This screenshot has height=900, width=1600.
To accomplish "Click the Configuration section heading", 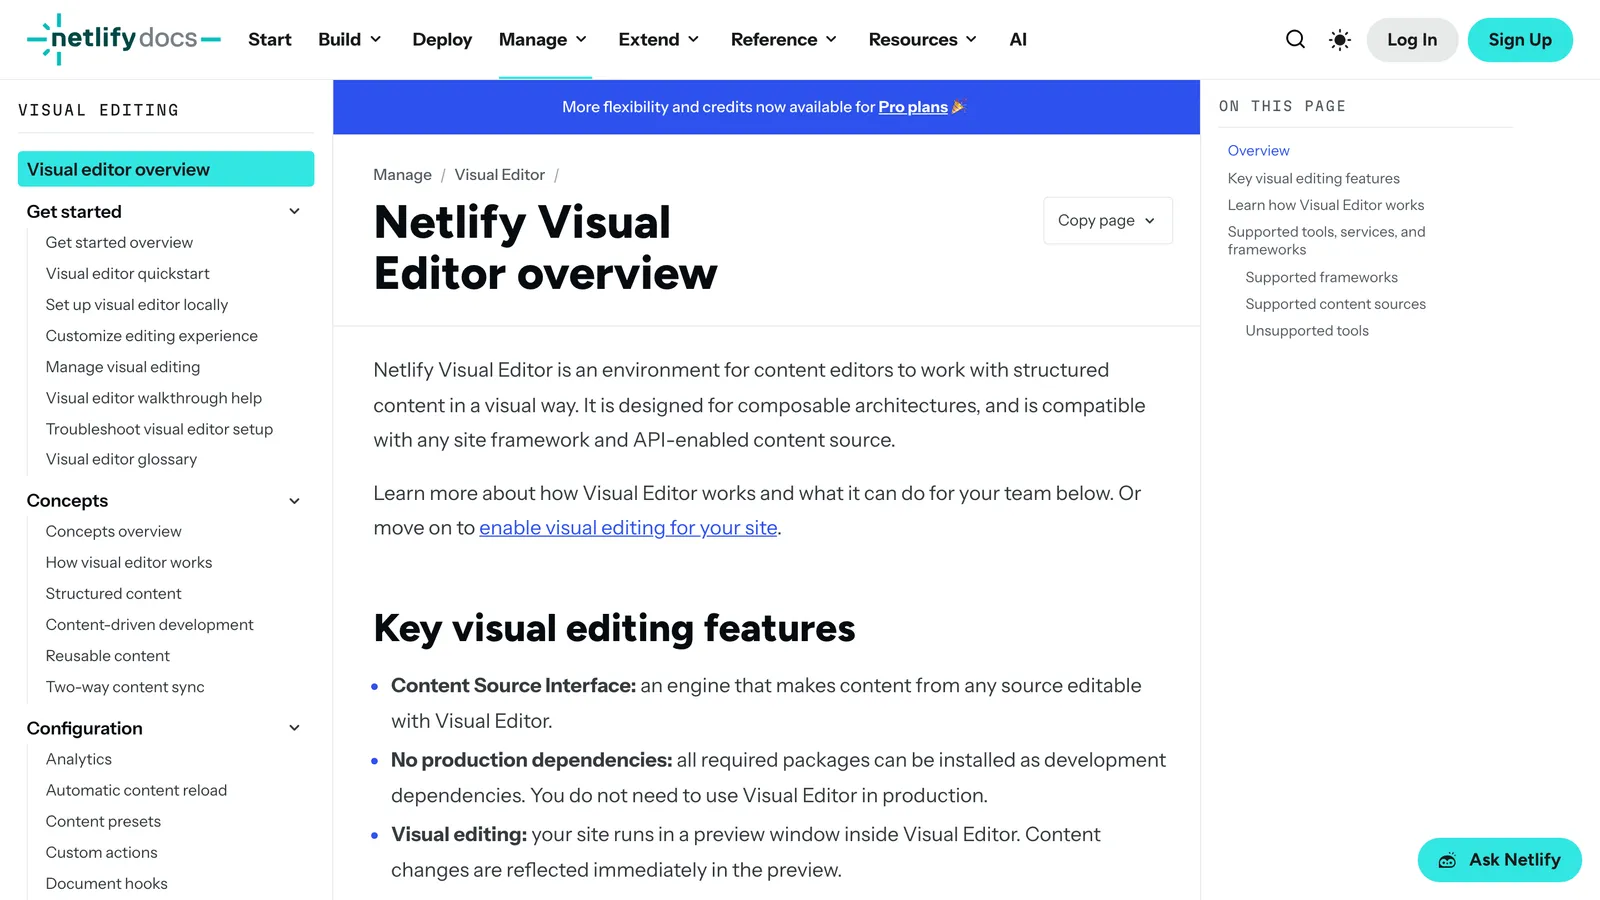I will [x=85, y=729].
